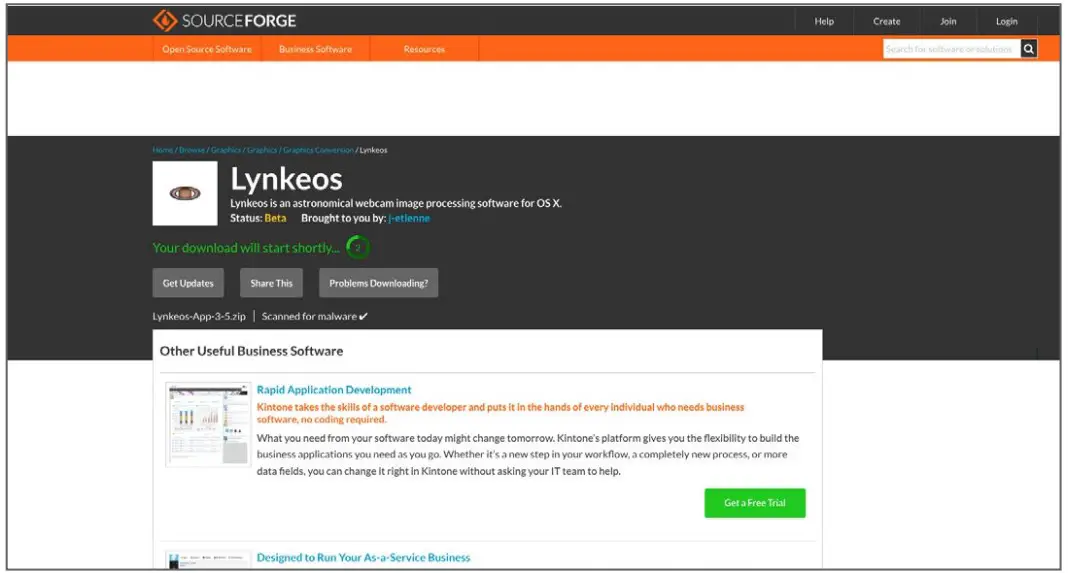Screen dimensions: 1068x573
Task: Click the Share This button
Action: (271, 283)
